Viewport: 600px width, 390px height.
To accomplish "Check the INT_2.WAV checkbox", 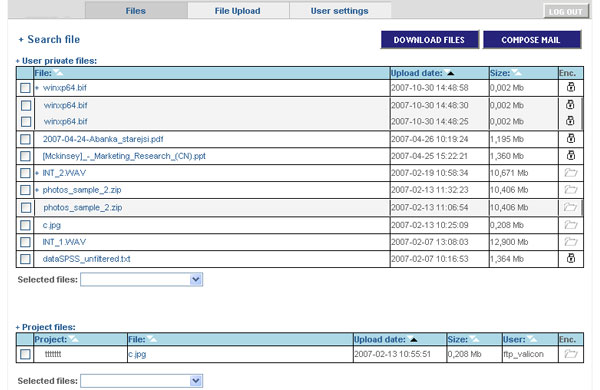I will point(25,173).
